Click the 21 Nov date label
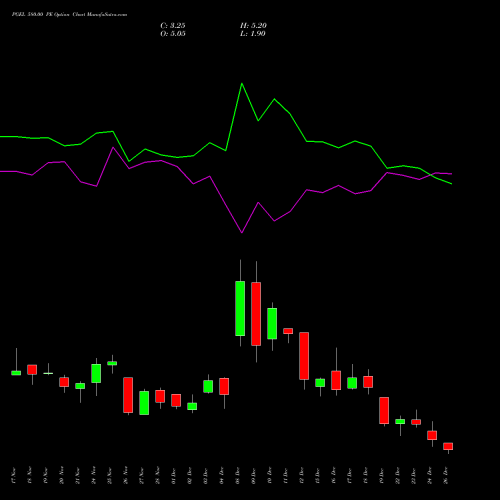 pyautogui.click(x=77, y=476)
